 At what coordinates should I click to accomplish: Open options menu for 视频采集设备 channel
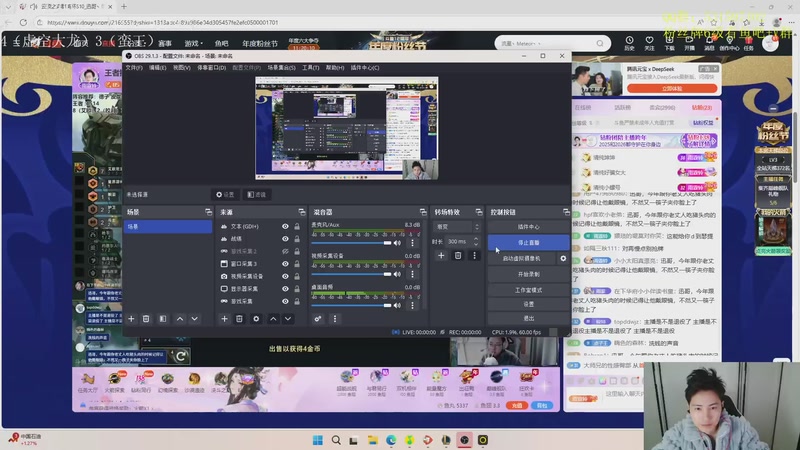[x=412, y=274]
